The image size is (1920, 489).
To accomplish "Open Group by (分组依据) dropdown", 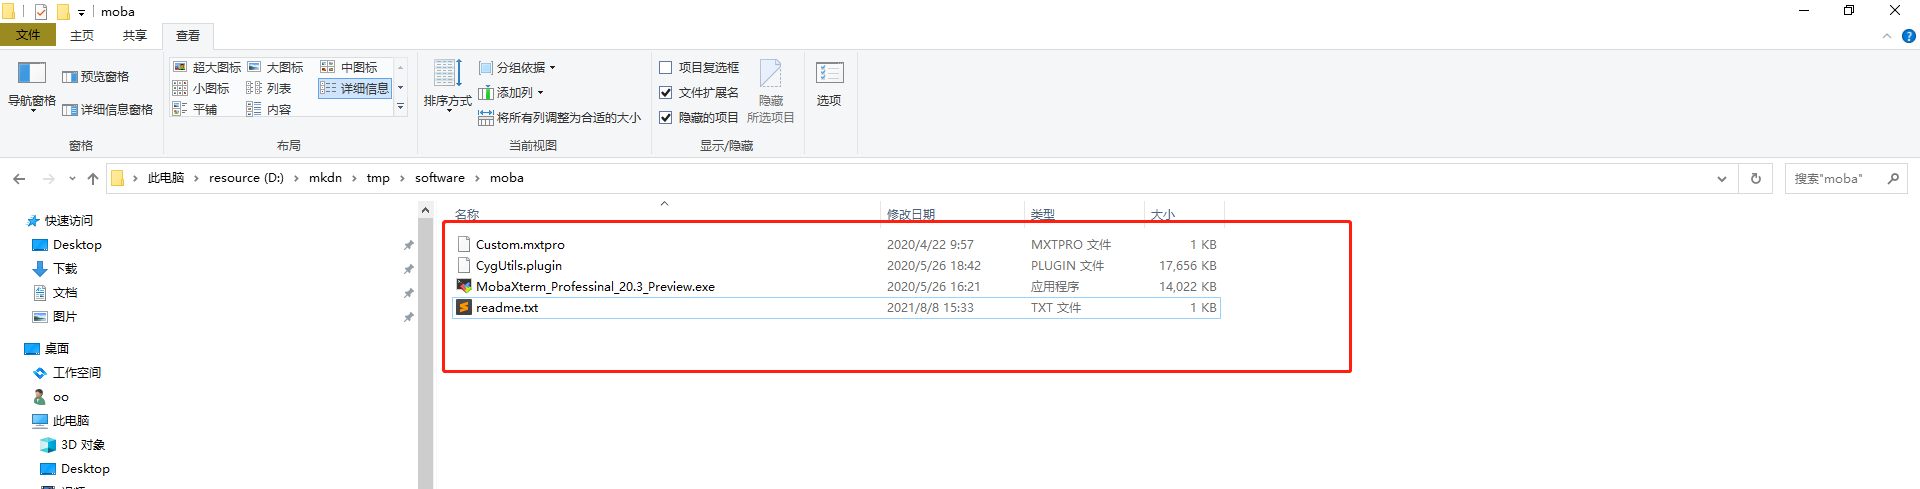I will pos(517,68).
